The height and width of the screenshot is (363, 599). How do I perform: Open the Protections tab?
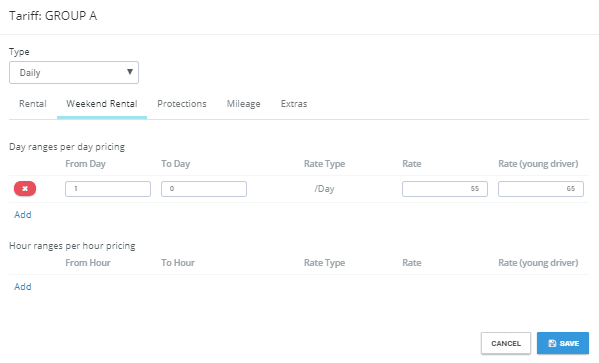(x=182, y=104)
